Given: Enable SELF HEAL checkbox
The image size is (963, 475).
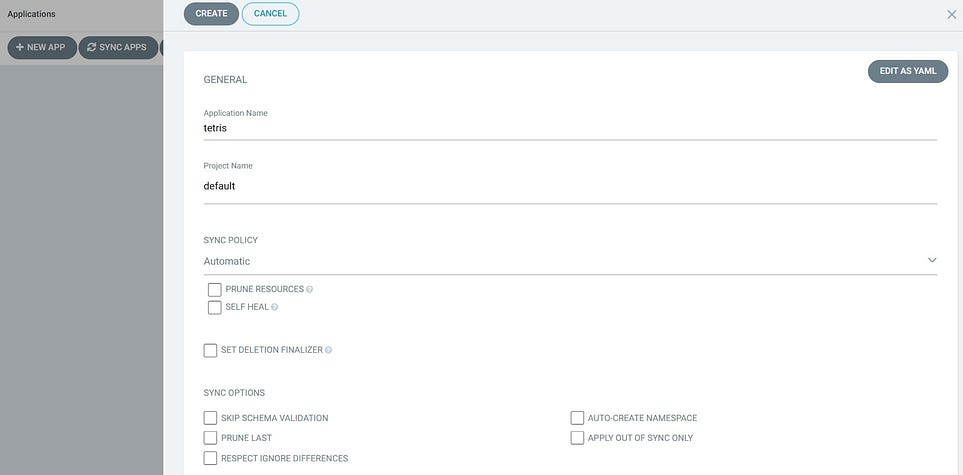Looking at the screenshot, I should pos(214,307).
